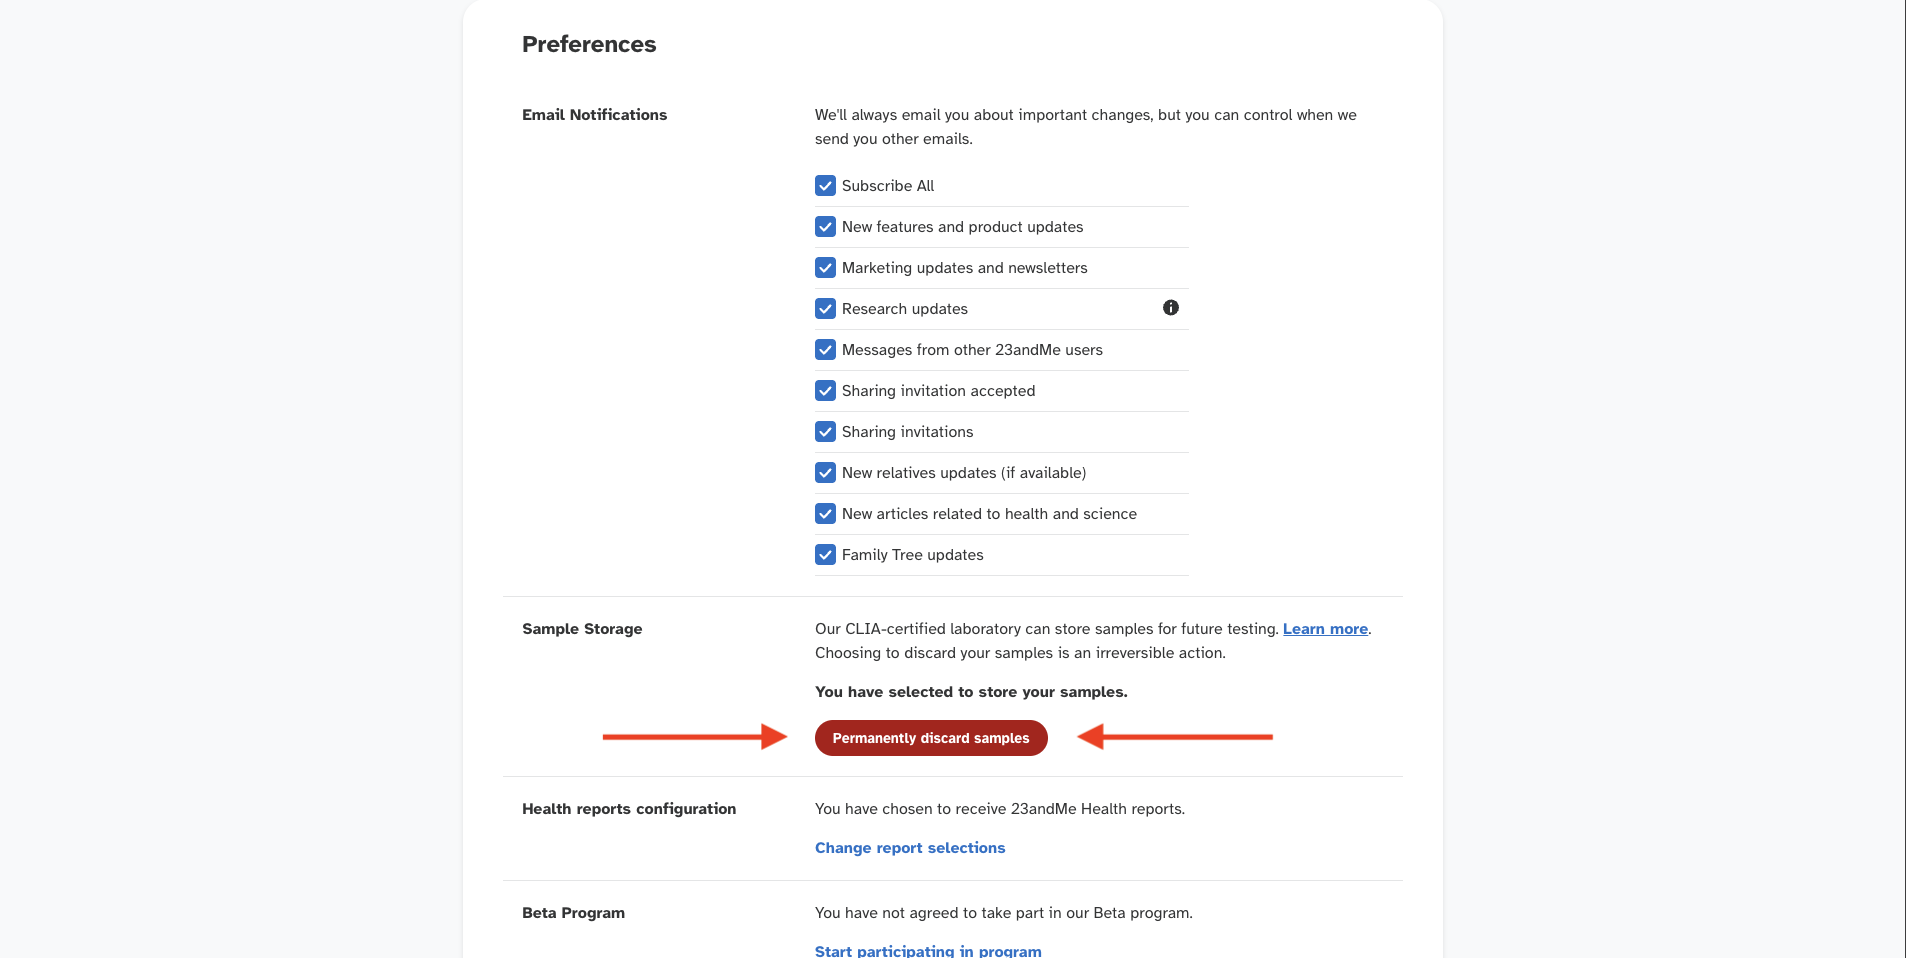Toggle Family Tree updates checkbox

click(825, 555)
